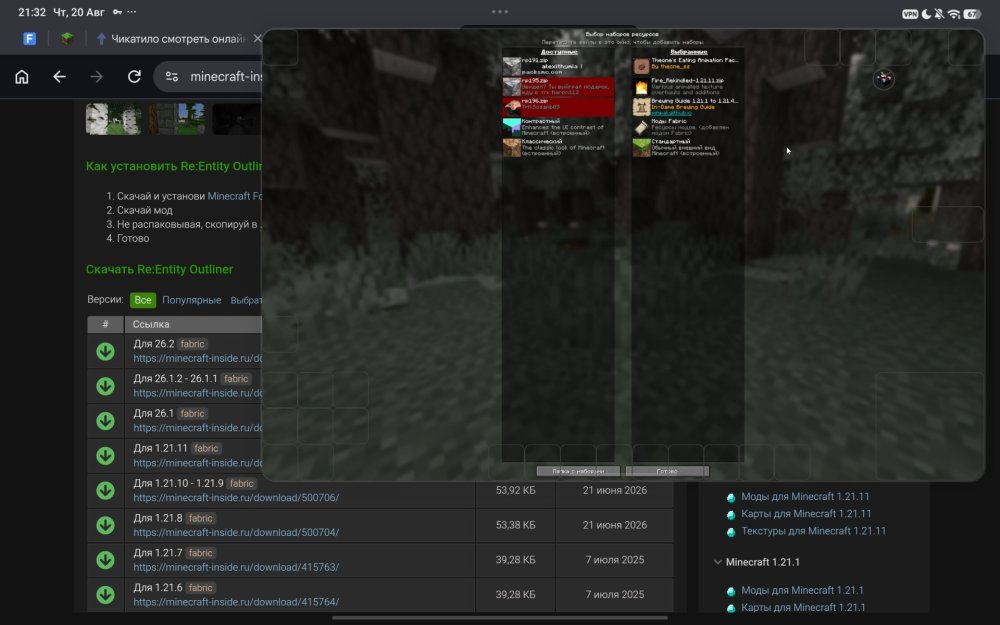Screen dimensions: 1000x625
Task: Open download link 415764
Action: pyautogui.click(x=236, y=601)
